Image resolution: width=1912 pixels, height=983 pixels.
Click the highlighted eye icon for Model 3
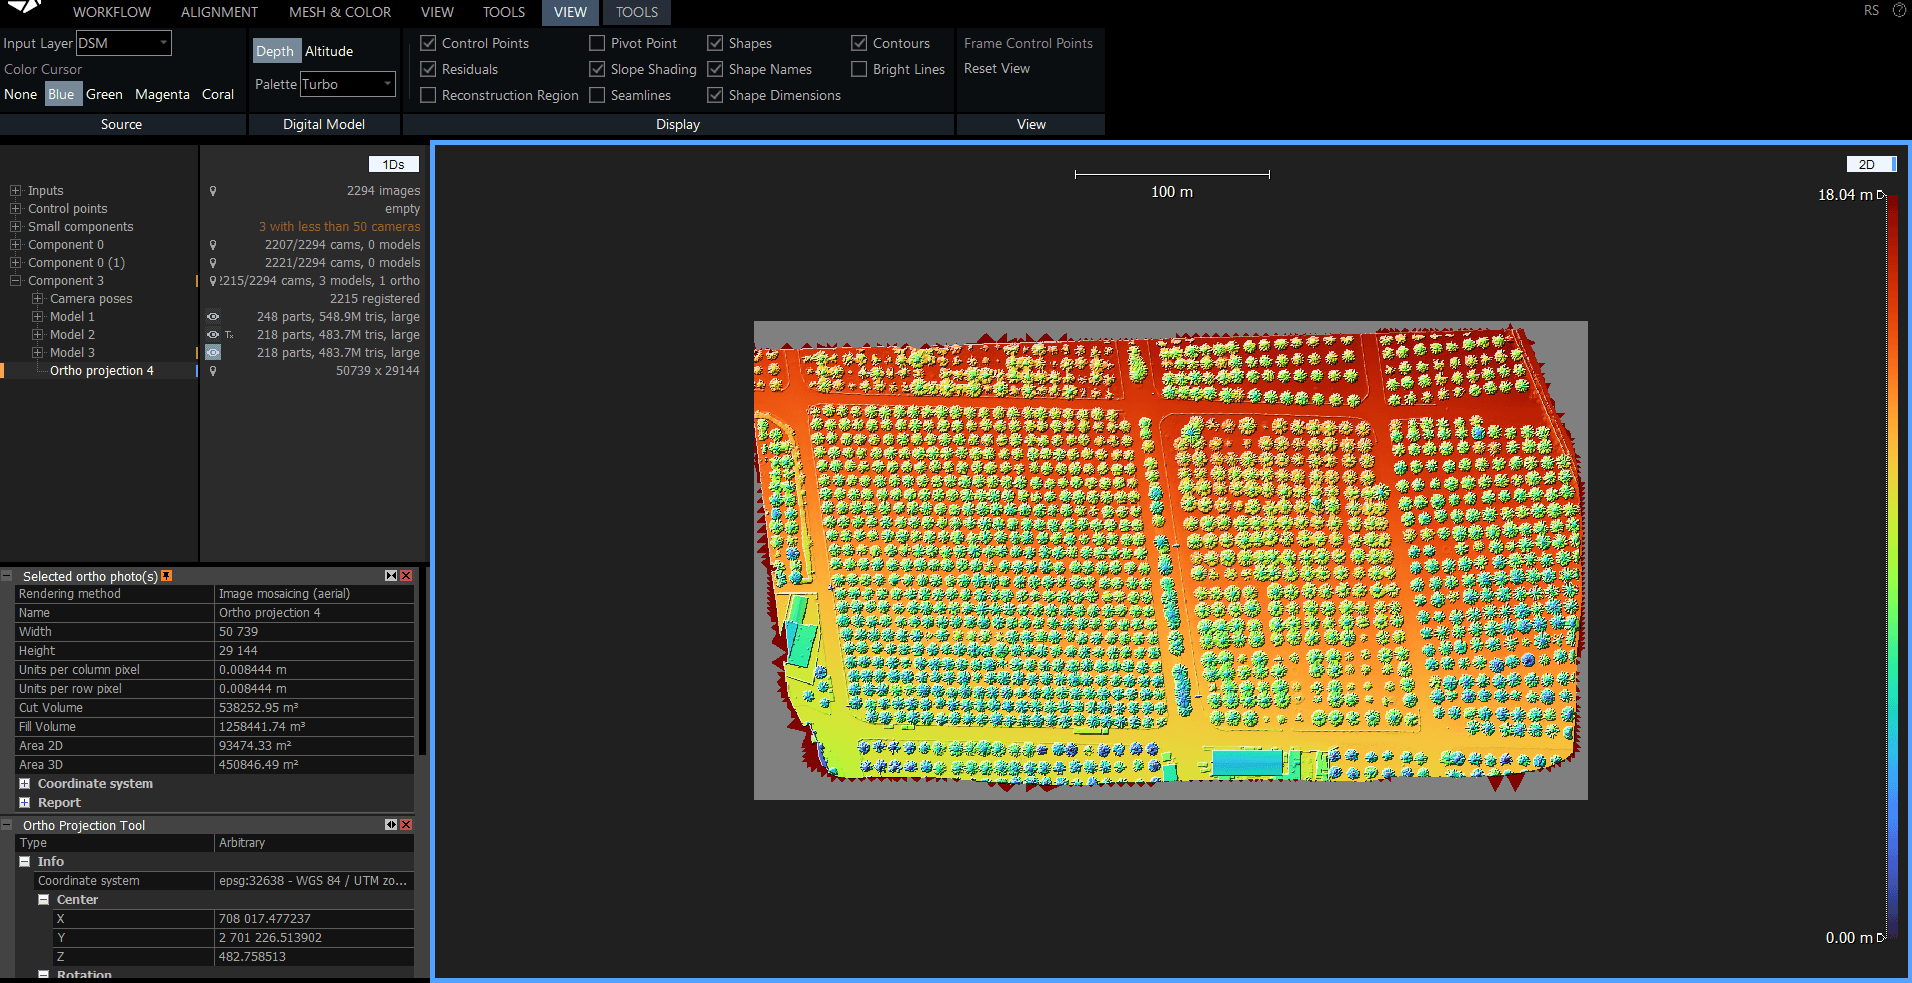pos(212,353)
